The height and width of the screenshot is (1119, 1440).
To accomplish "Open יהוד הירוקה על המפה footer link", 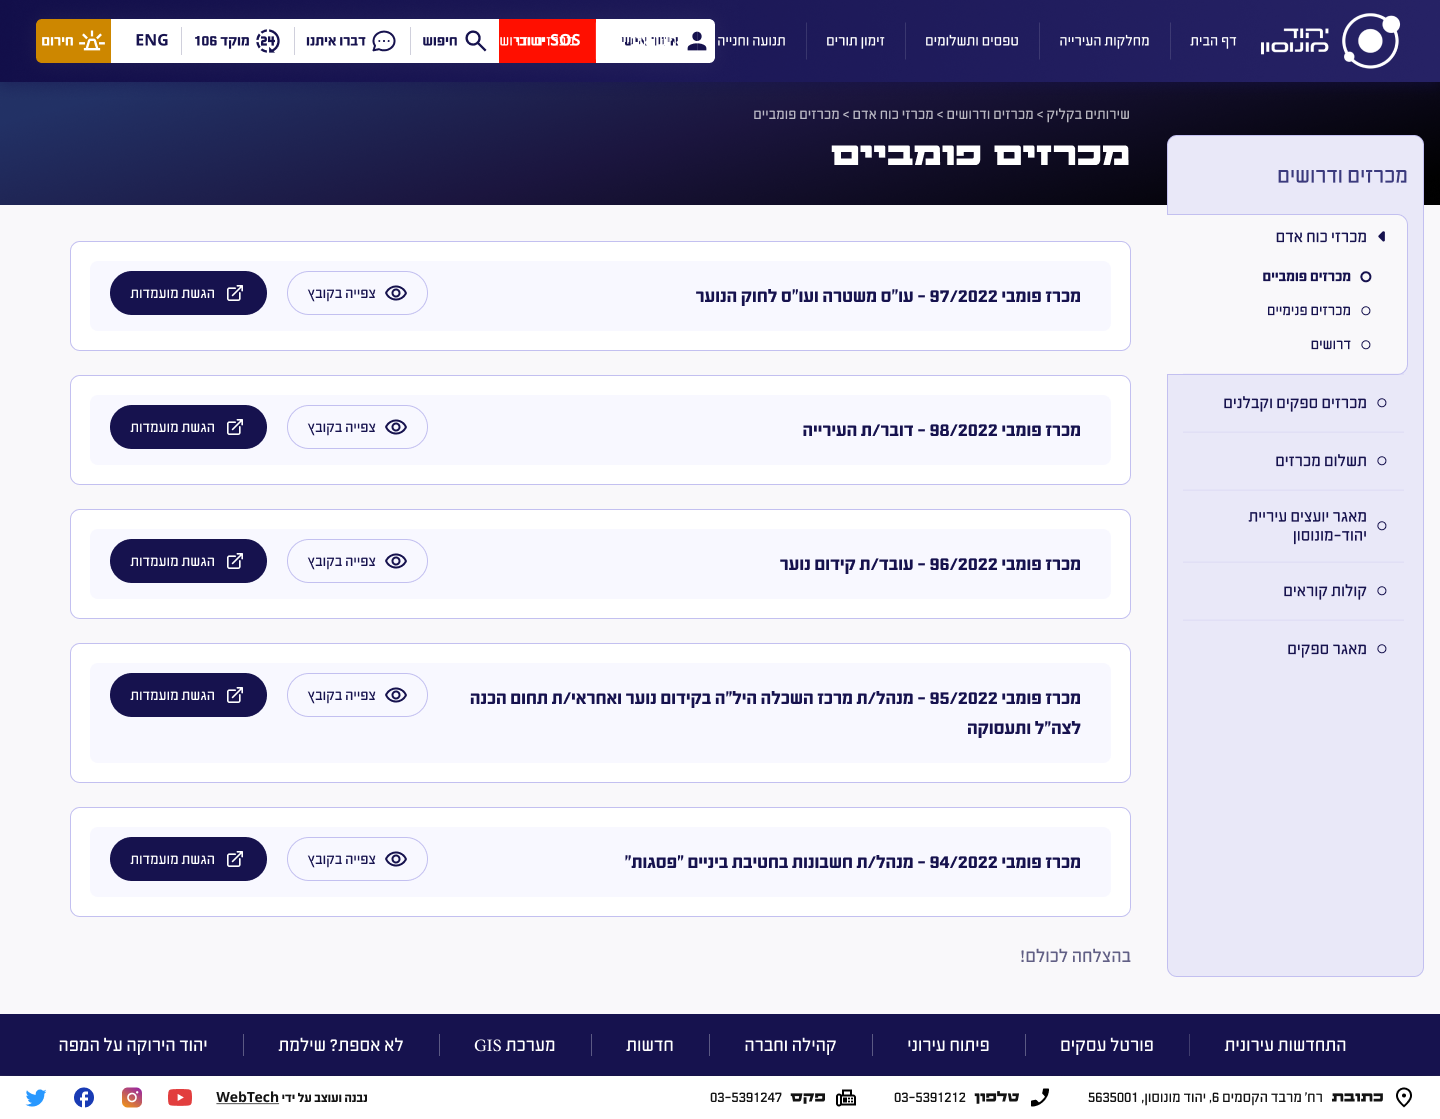I will click(133, 1045).
